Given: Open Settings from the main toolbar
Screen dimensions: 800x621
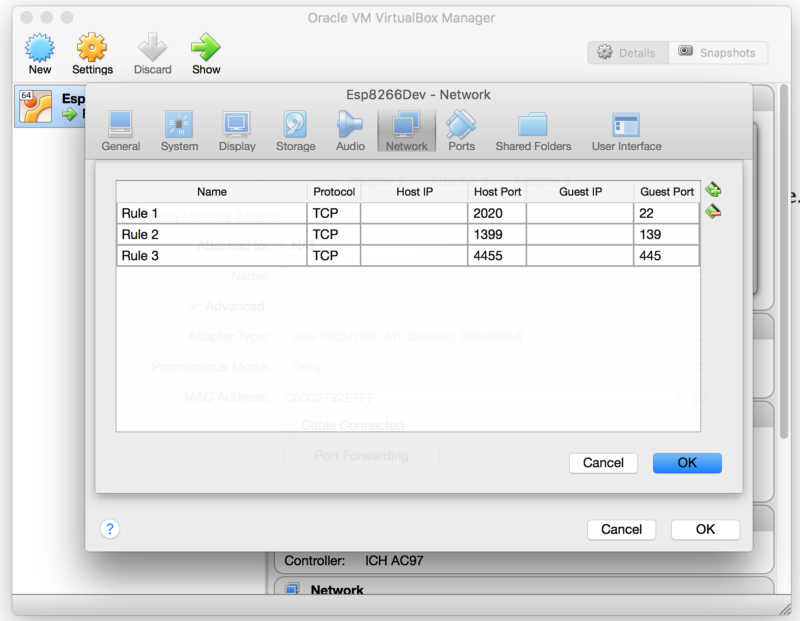Looking at the screenshot, I should pyautogui.click(x=92, y=48).
